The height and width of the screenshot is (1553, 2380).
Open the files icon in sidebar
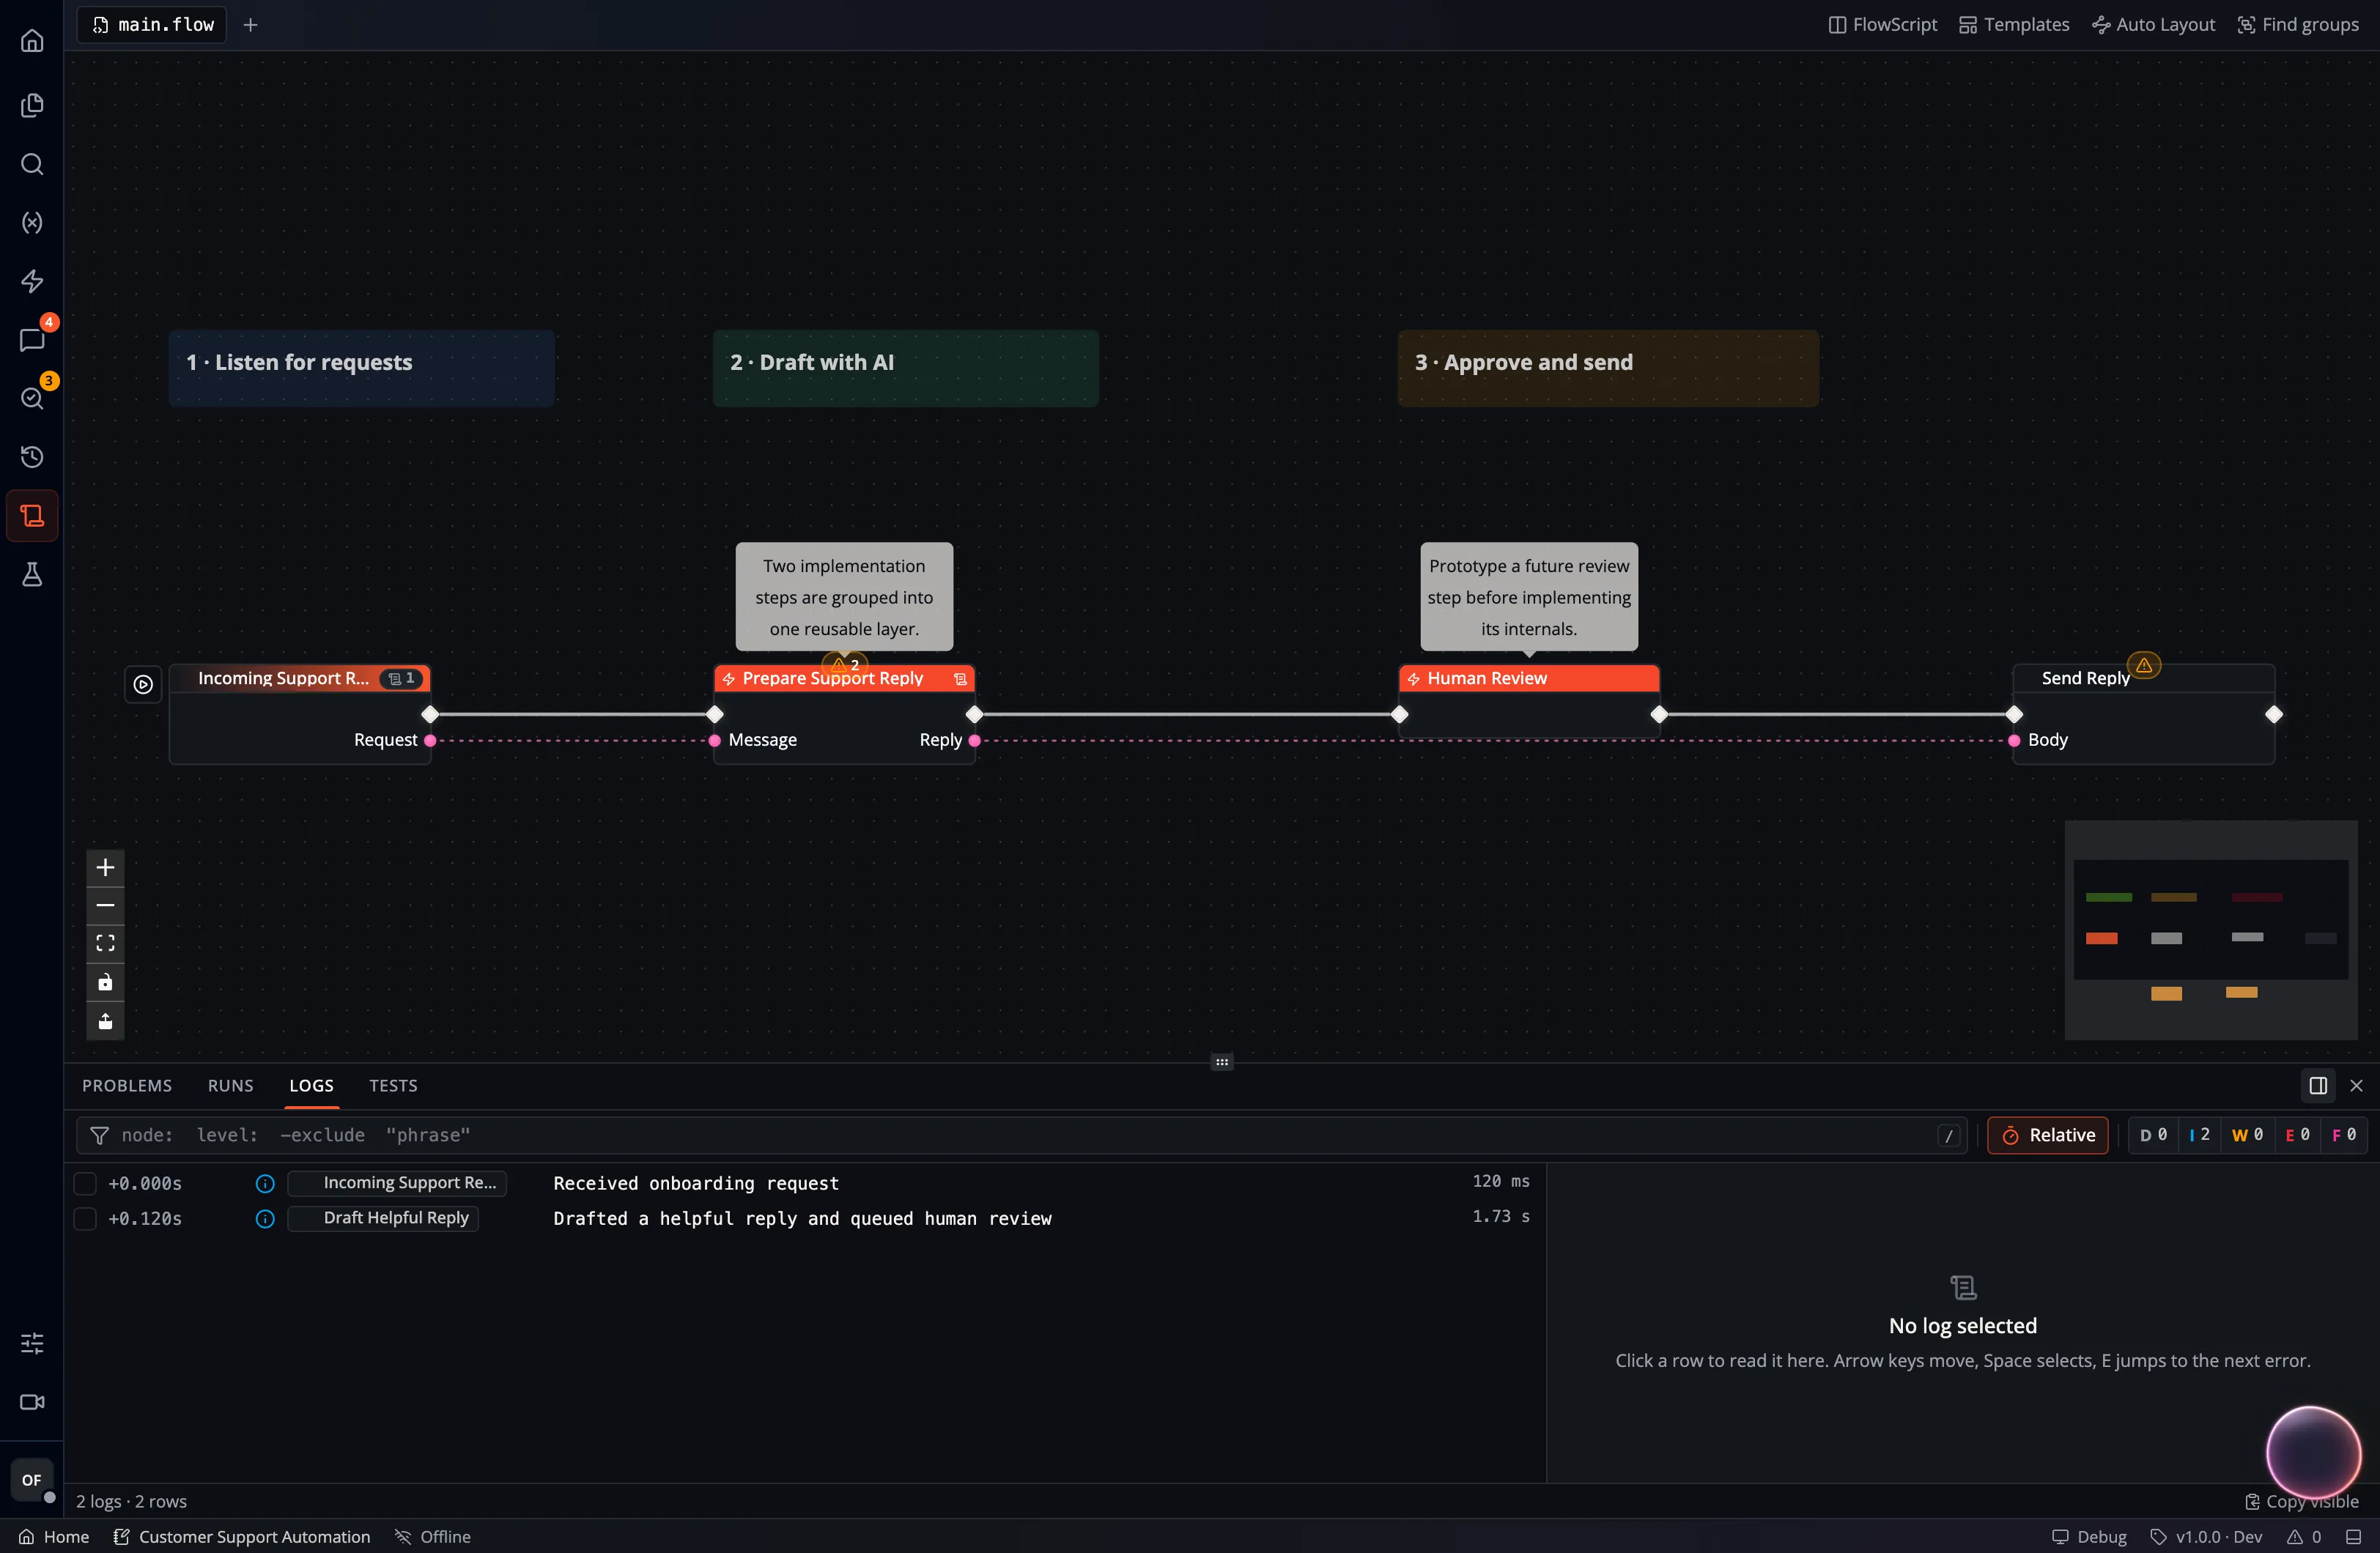[32, 105]
